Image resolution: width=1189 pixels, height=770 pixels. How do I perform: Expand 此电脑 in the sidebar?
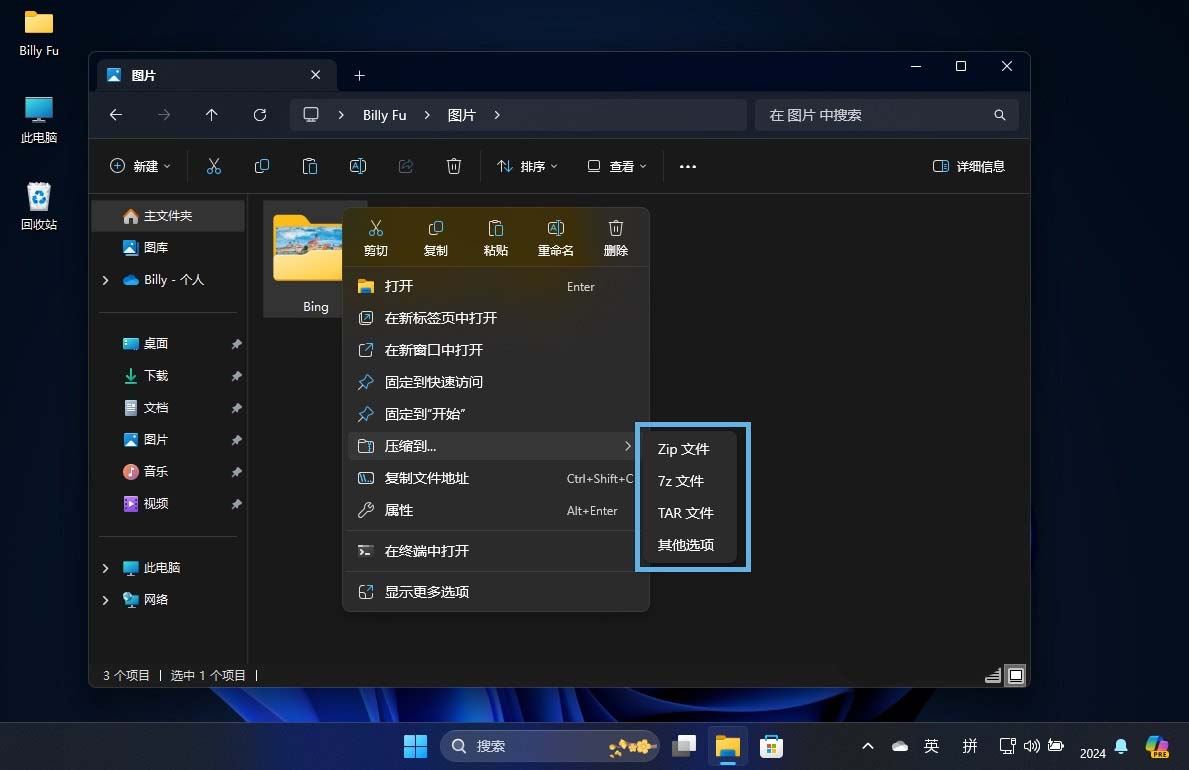(105, 567)
